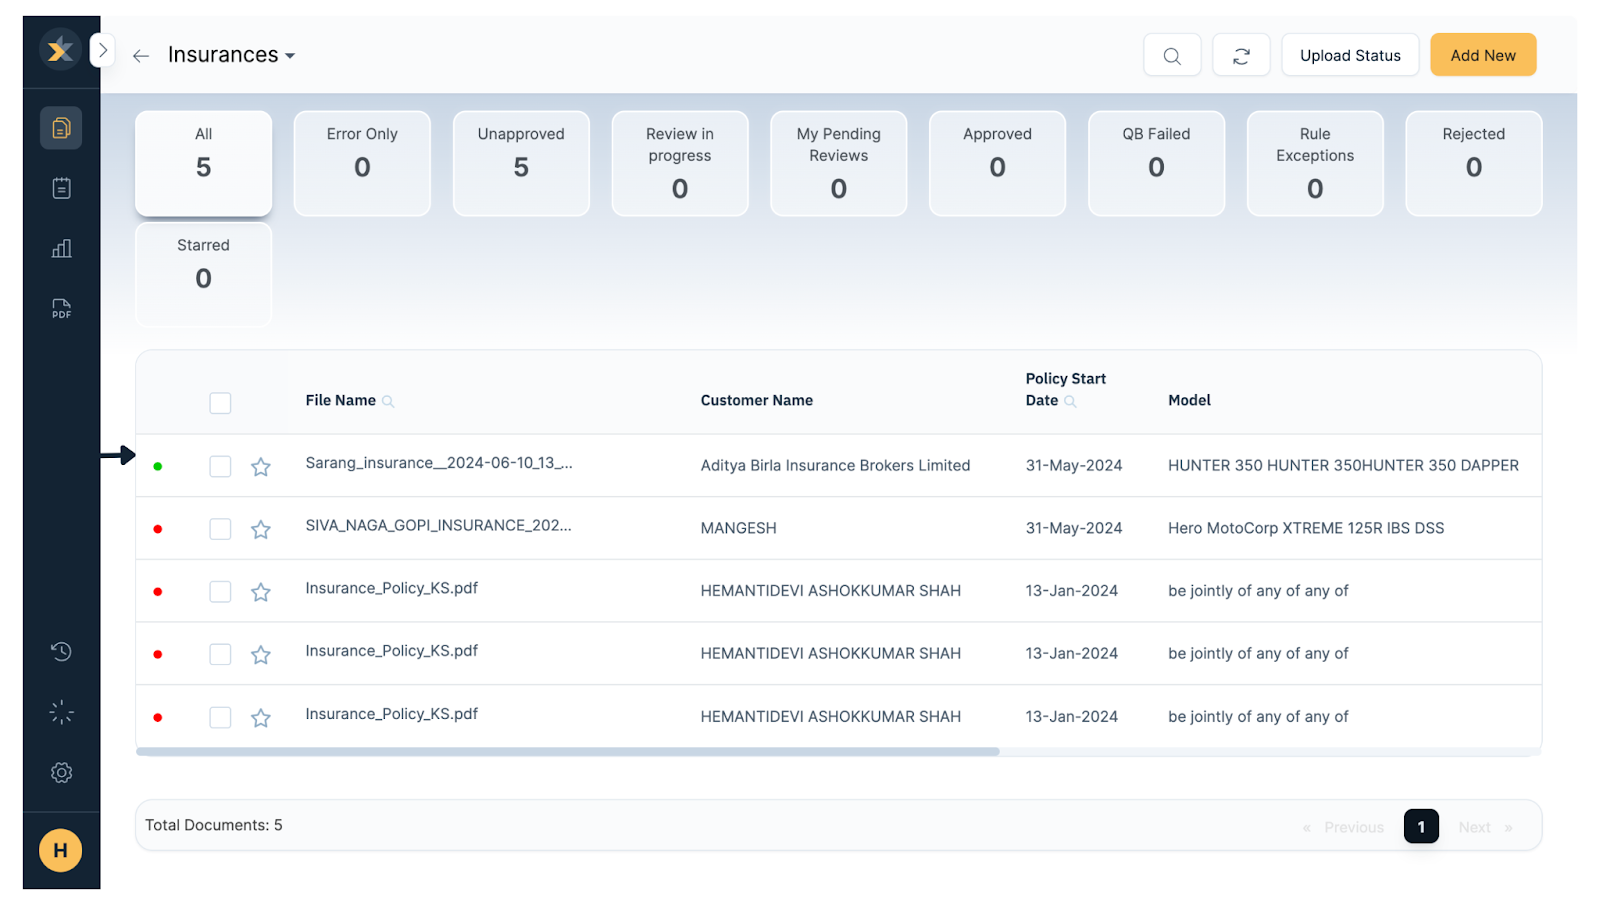The height and width of the screenshot is (905, 1600).
Task: Click Total Documents: 5 label
Action: (214, 825)
